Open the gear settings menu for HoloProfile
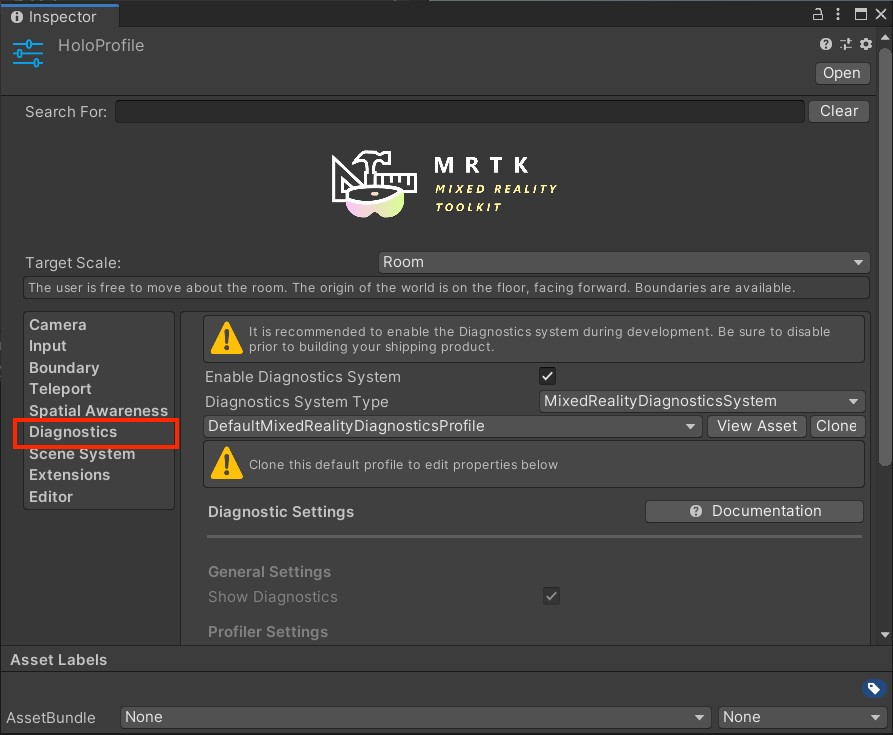Image resolution: width=893 pixels, height=735 pixels. tap(866, 44)
